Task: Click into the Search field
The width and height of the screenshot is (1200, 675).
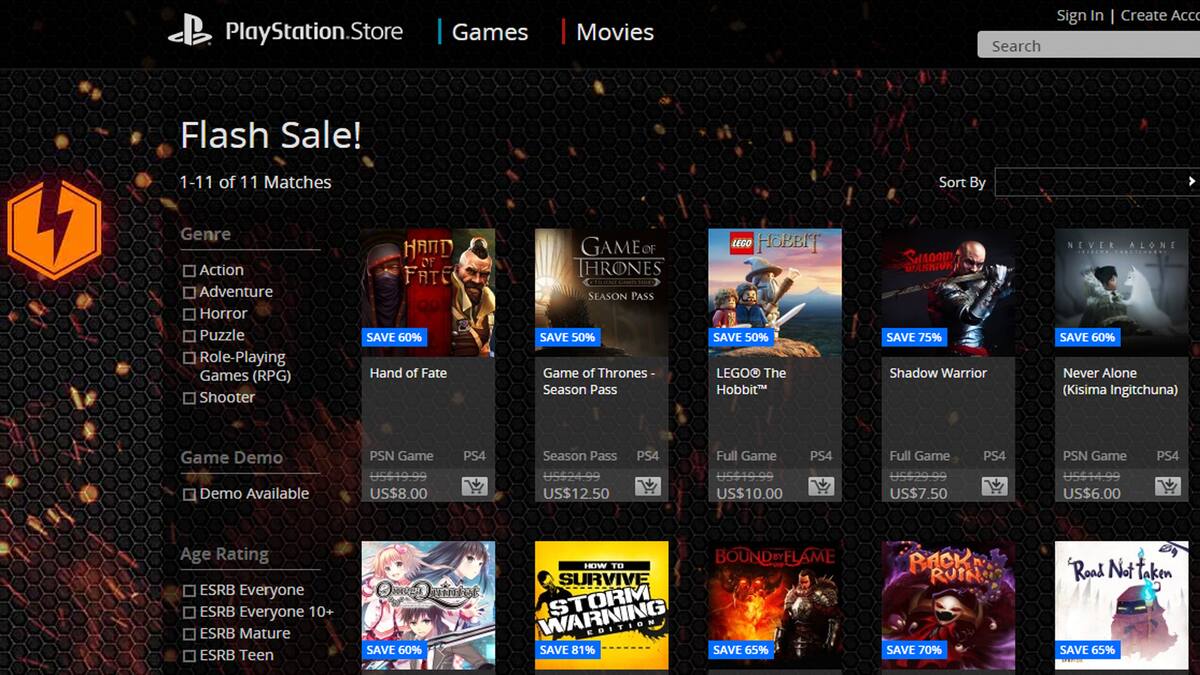Action: tap(1088, 45)
